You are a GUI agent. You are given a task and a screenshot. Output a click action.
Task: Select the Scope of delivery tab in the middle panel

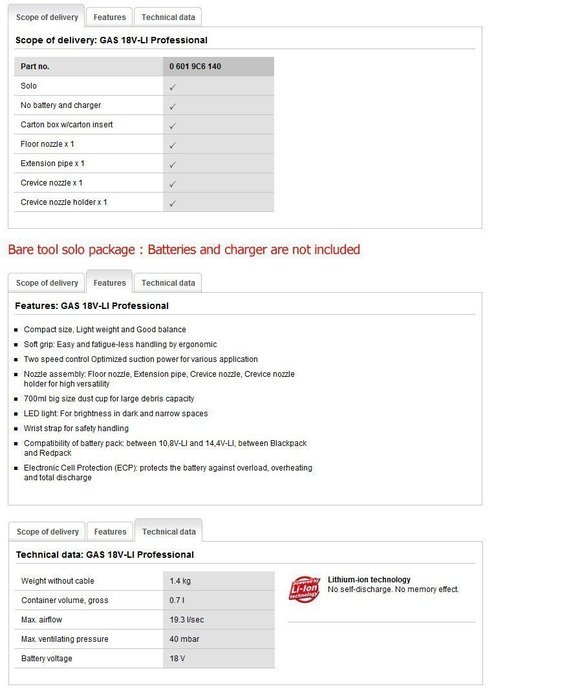[x=47, y=283]
